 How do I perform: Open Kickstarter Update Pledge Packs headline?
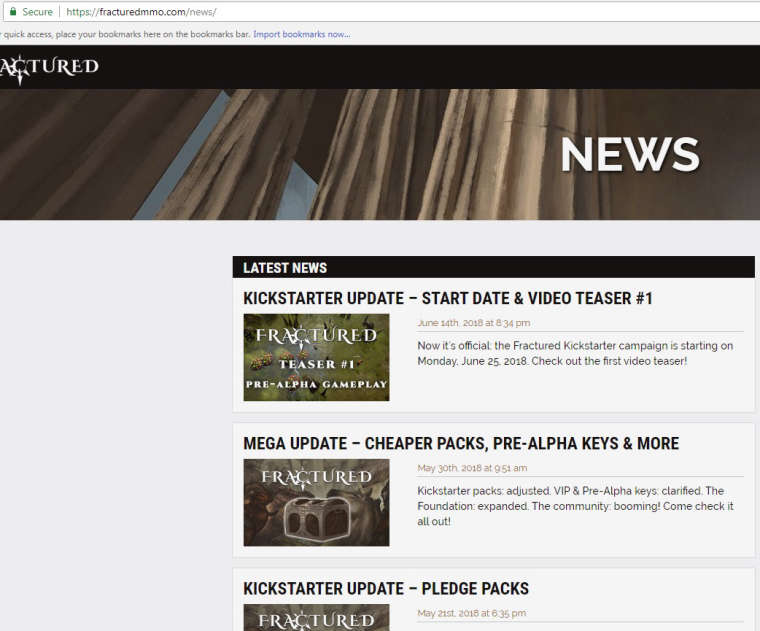[386, 588]
